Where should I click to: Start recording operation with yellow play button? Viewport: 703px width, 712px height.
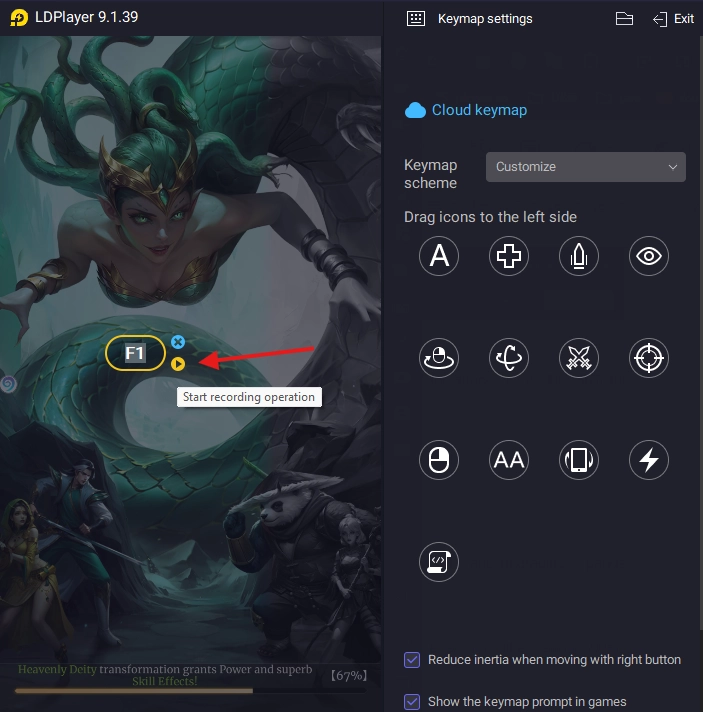[178, 364]
